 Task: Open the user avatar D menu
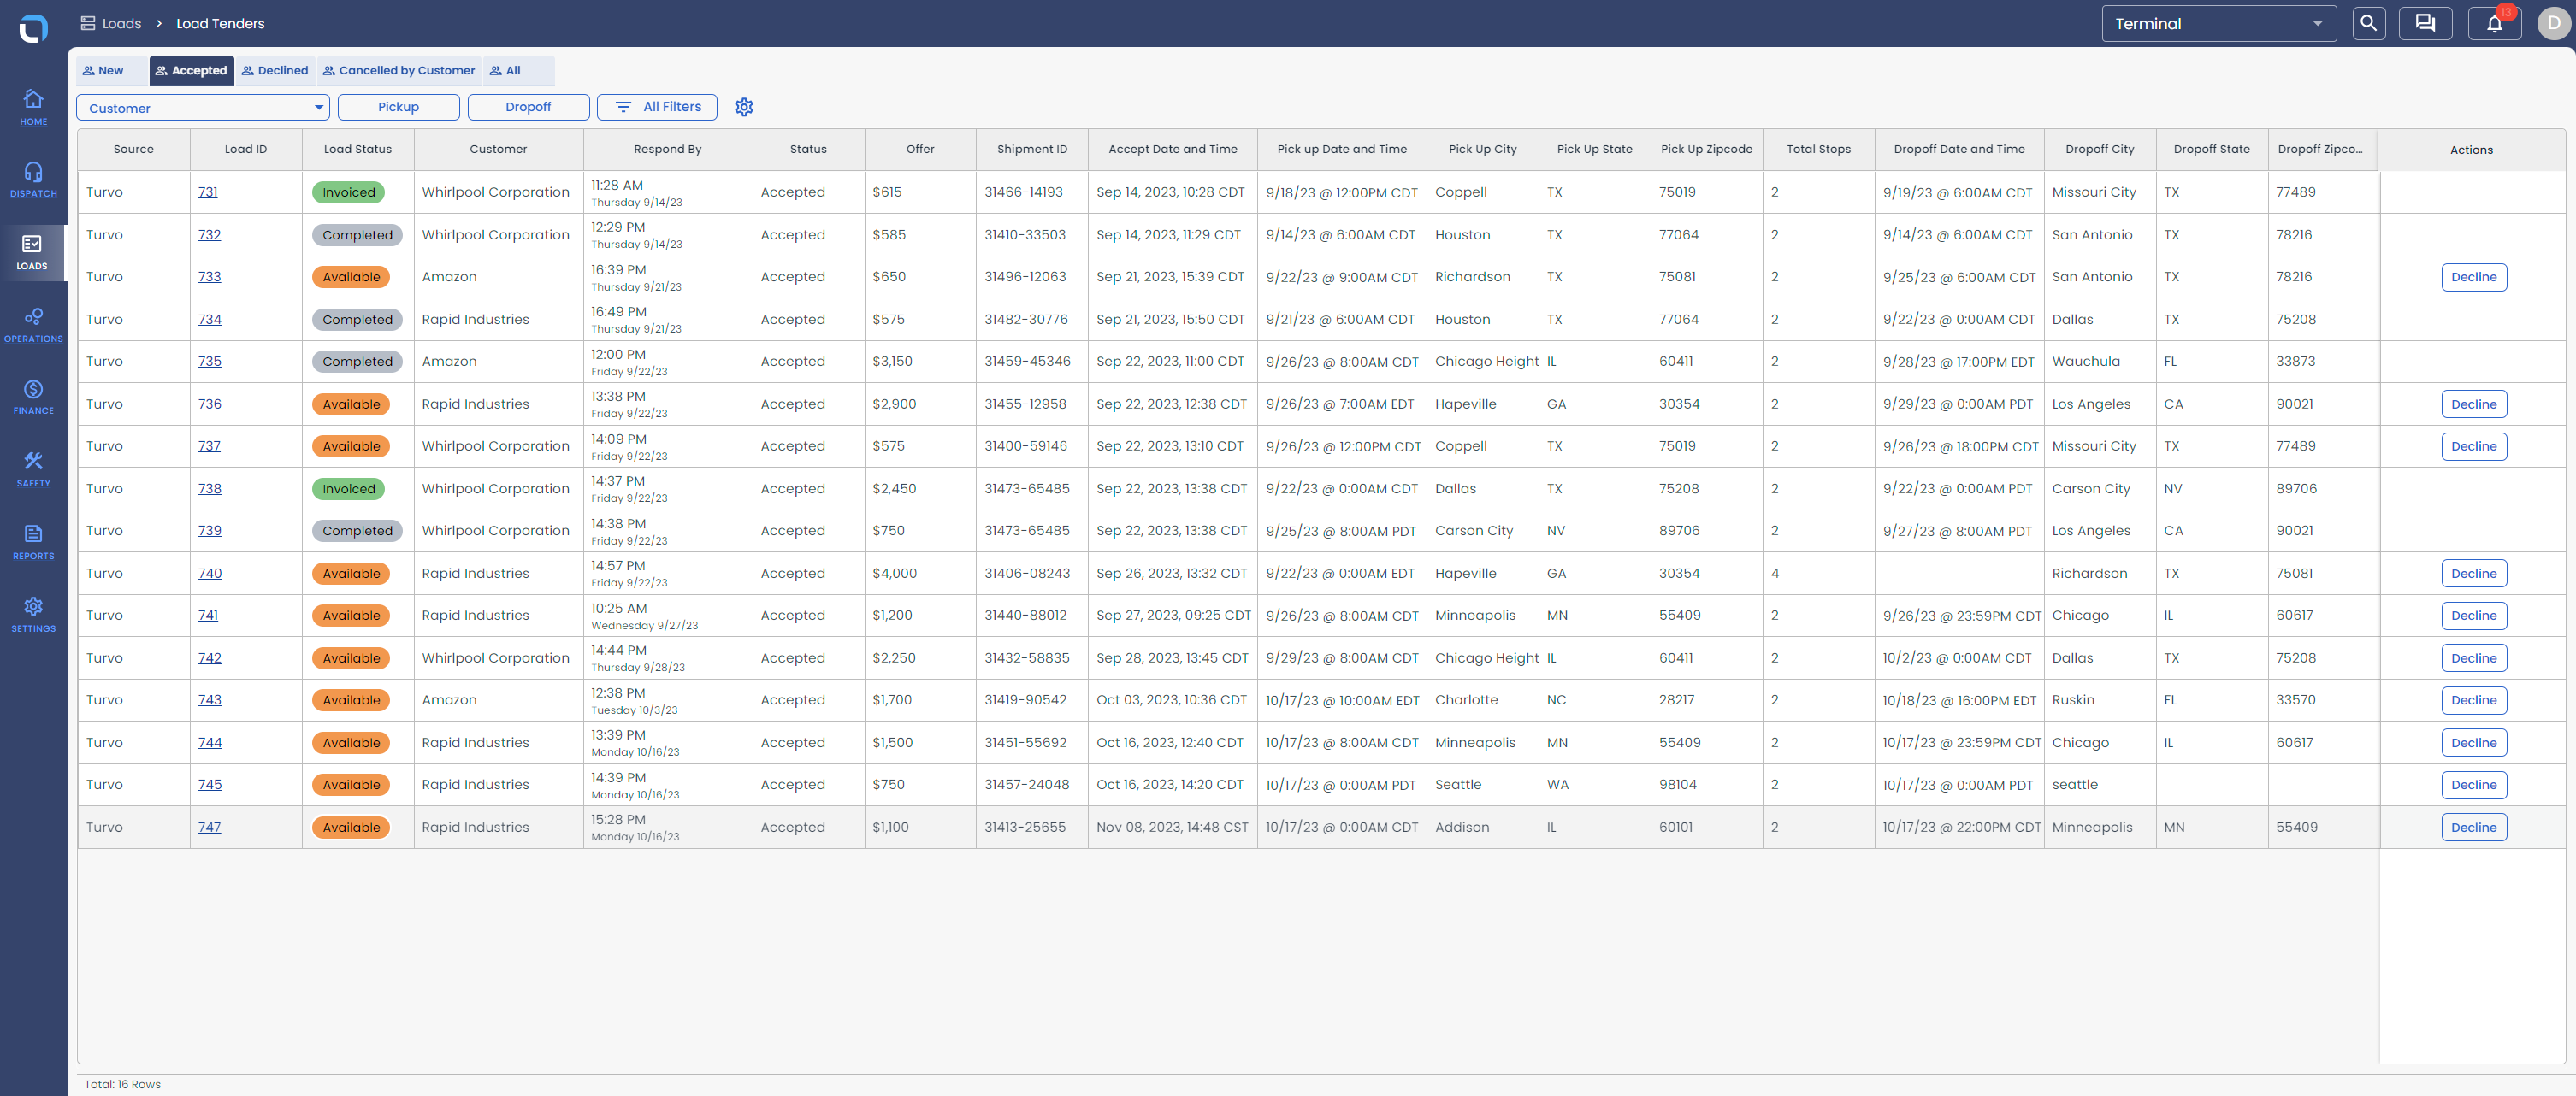click(2553, 23)
